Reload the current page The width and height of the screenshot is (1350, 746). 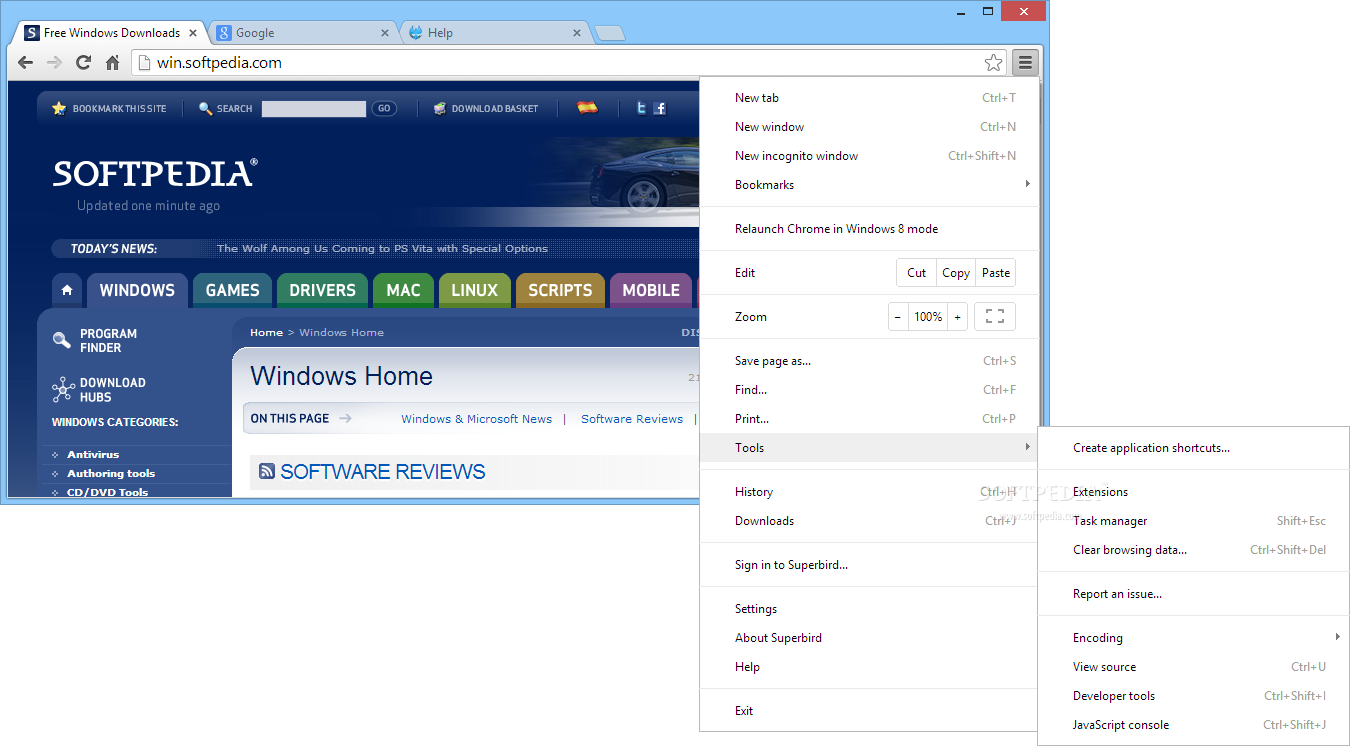84,63
